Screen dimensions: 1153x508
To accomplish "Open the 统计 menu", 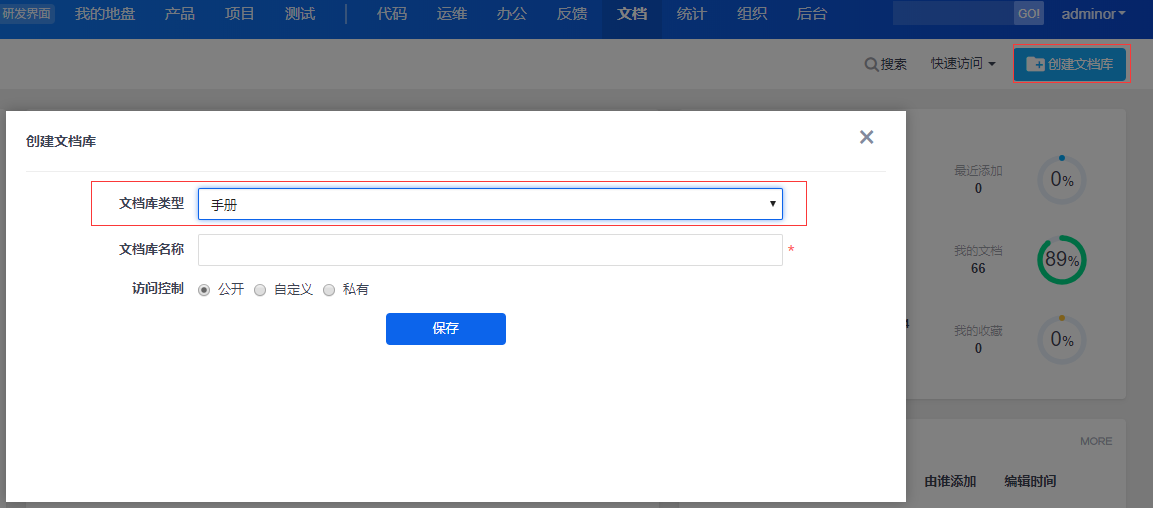I will pos(691,14).
